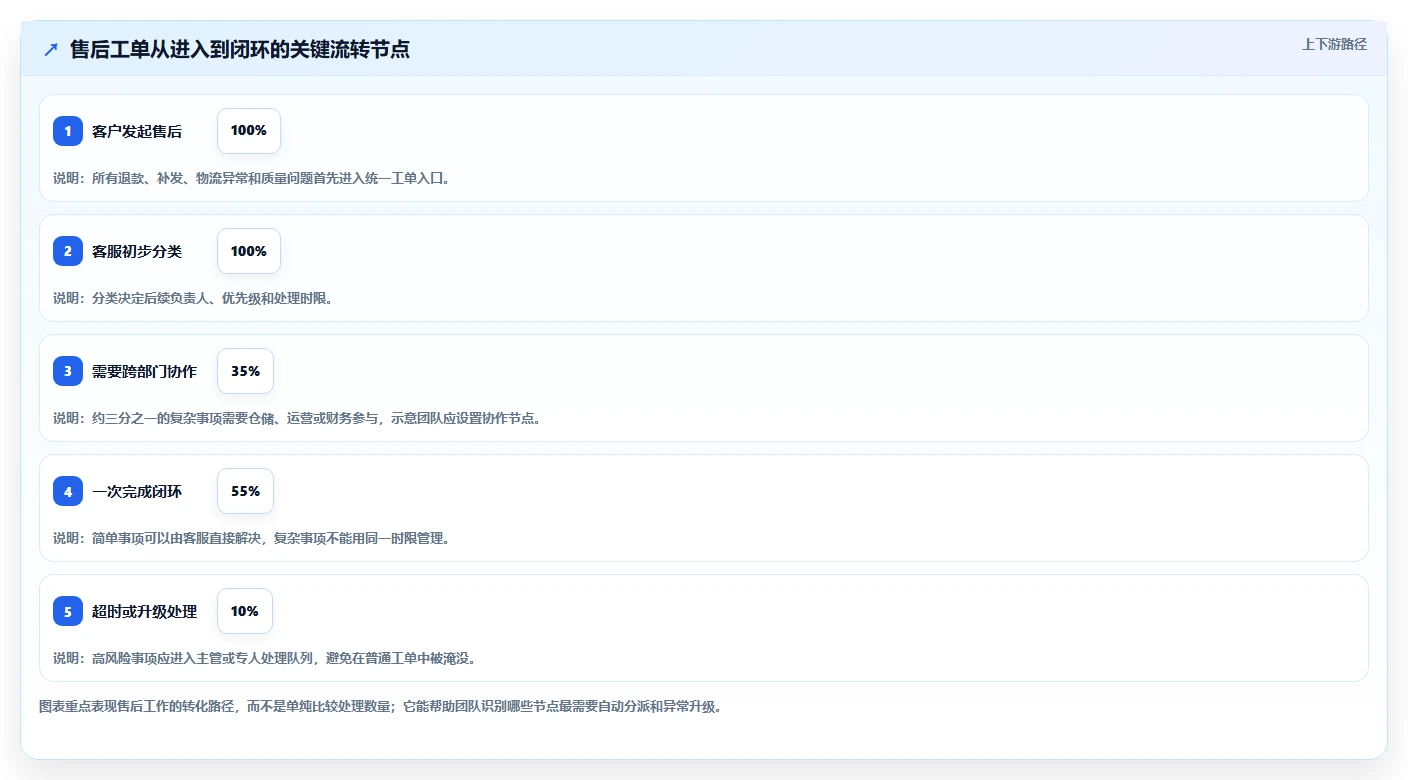Click the 100% pill for 客服初步分类
Image resolution: width=1408 pixels, height=780 pixels.
coord(249,251)
